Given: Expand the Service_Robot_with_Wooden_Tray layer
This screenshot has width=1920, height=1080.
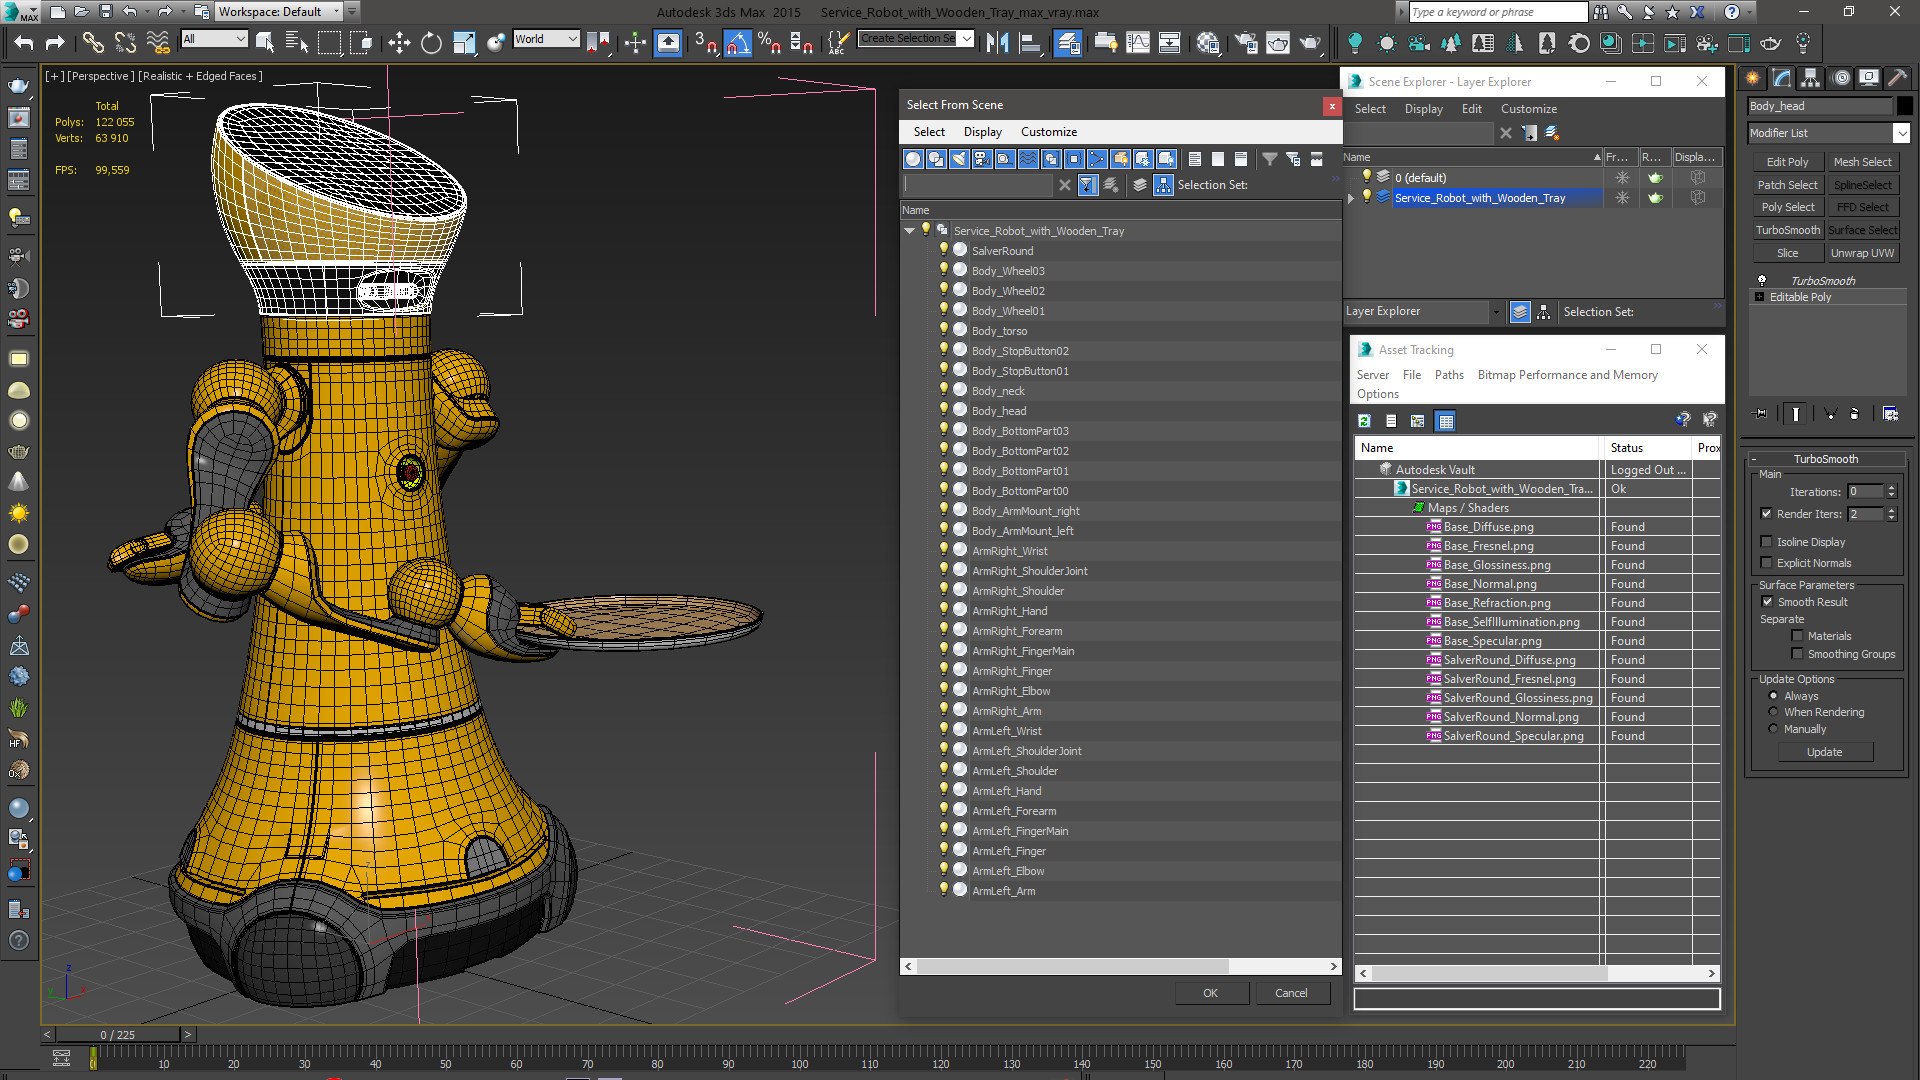Looking at the screenshot, I should coord(1351,198).
